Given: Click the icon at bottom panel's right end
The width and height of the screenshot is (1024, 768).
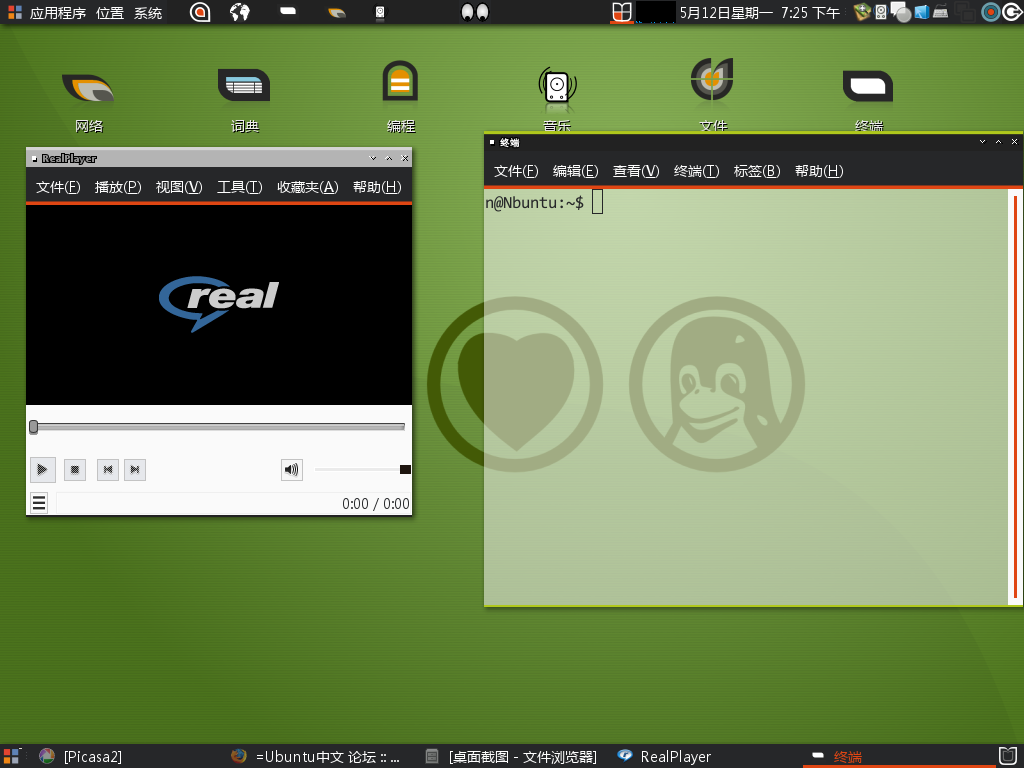Looking at the screenshot, I should click(x=1008, y=756).
